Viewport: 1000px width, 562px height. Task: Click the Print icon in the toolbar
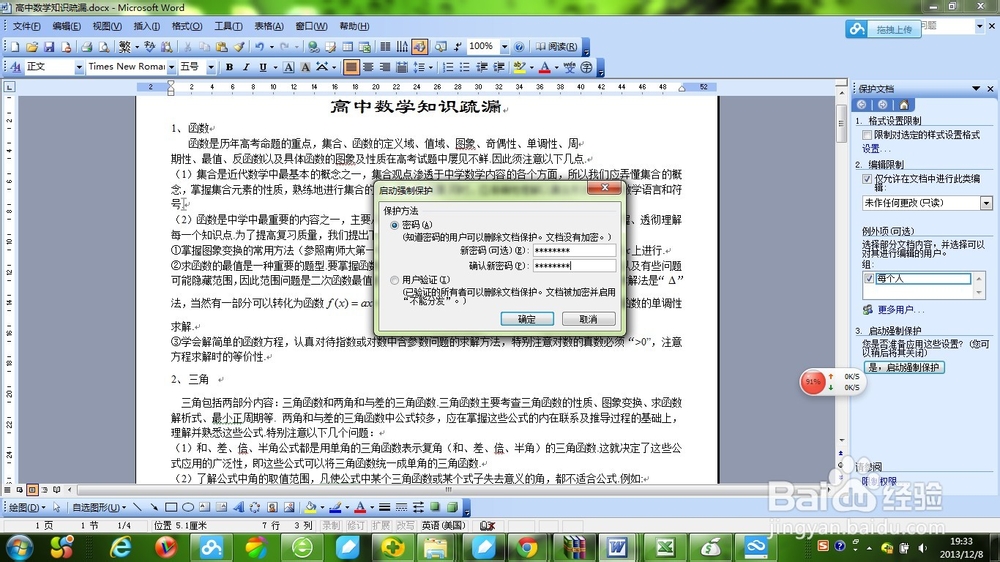87,47
